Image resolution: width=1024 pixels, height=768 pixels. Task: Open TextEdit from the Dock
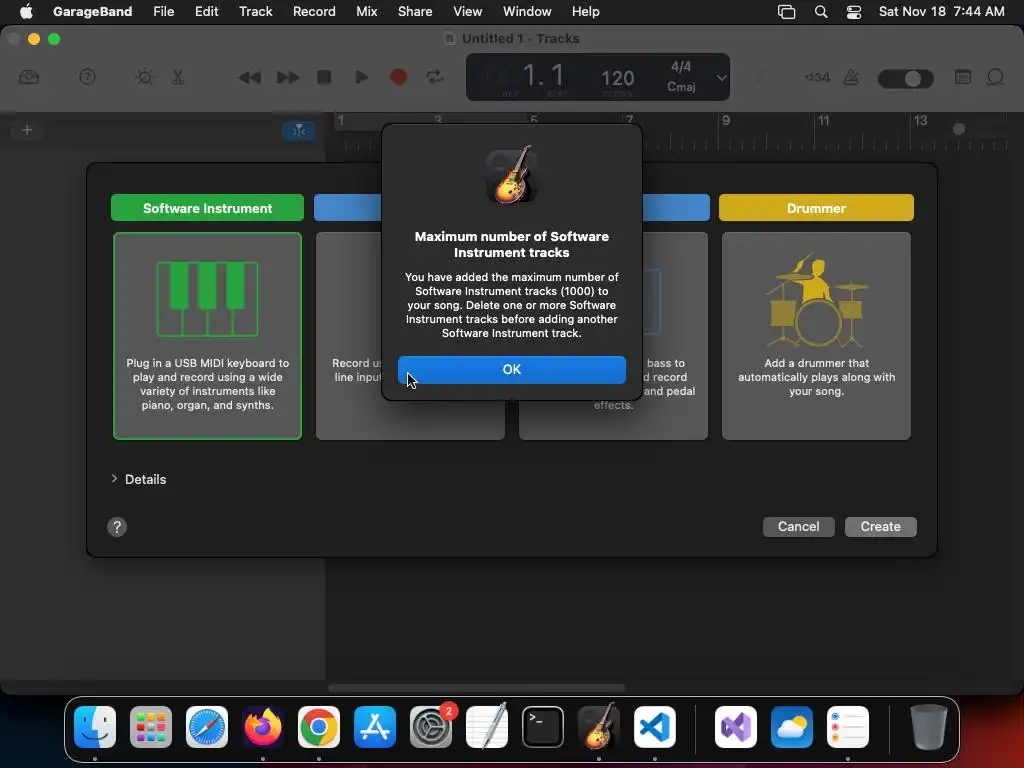point(487,727)
